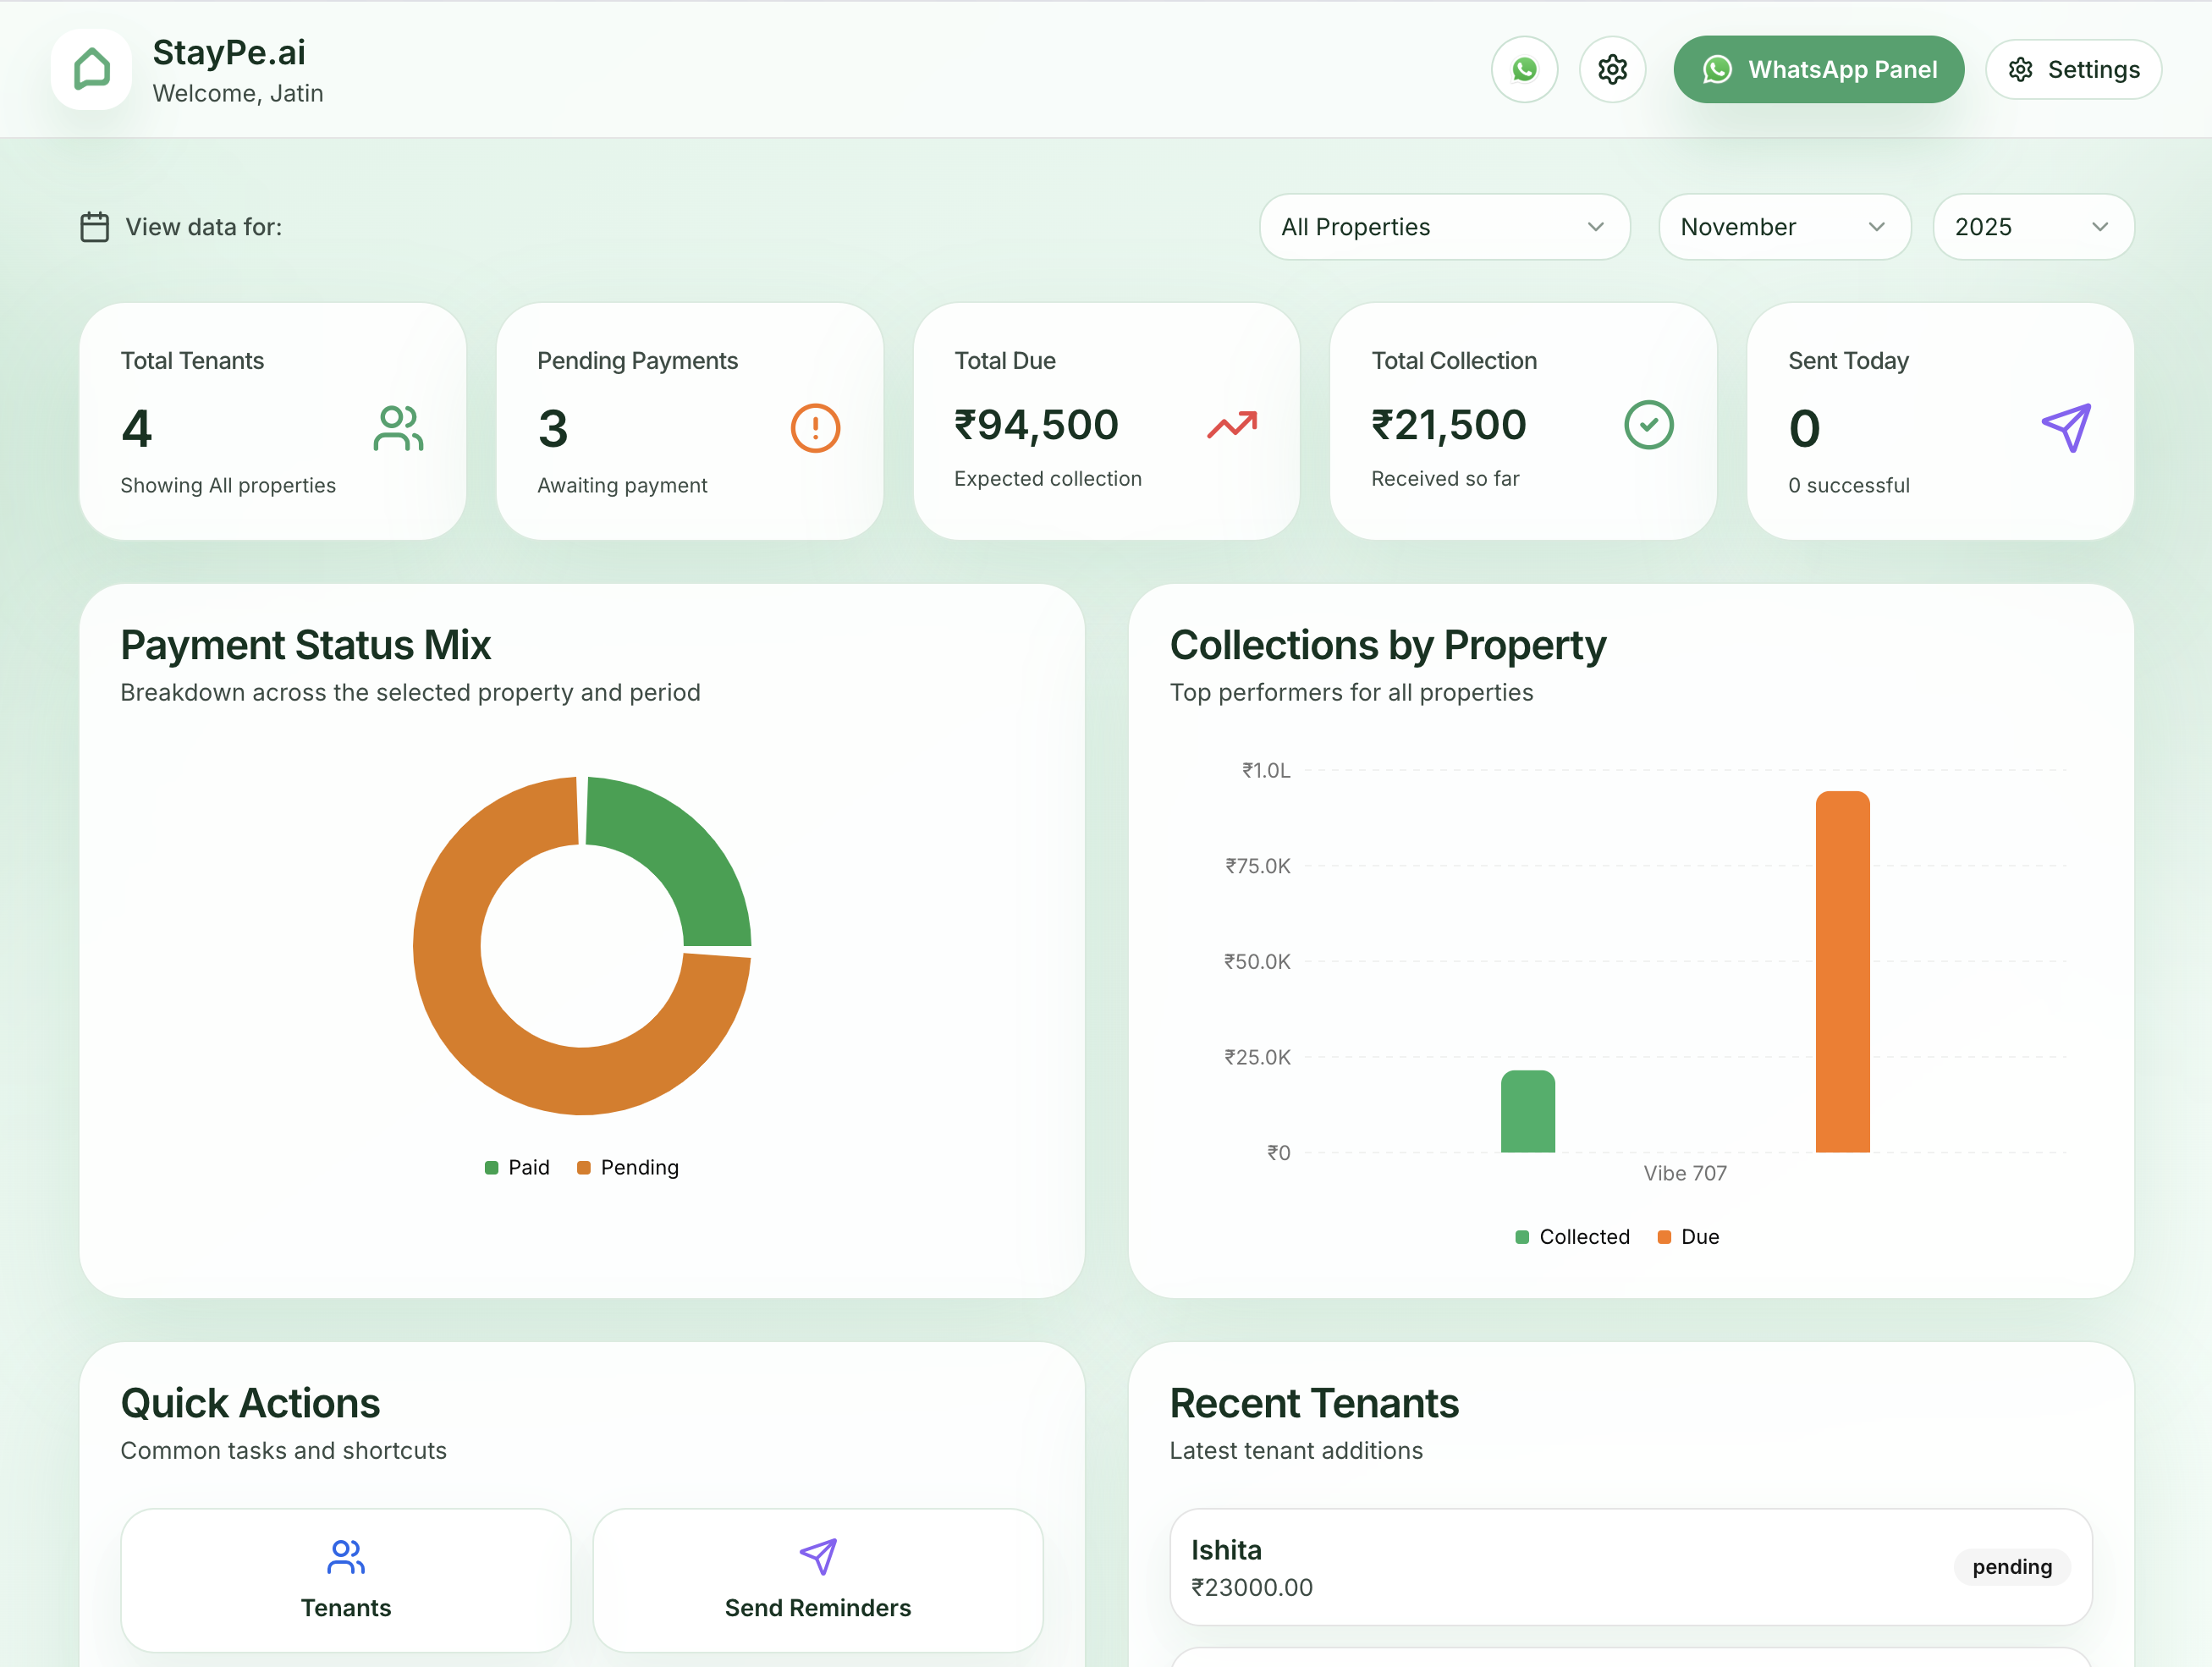Click the check circle icon in Total Collection card
2212x1667 pixels.
point(1649,425)
